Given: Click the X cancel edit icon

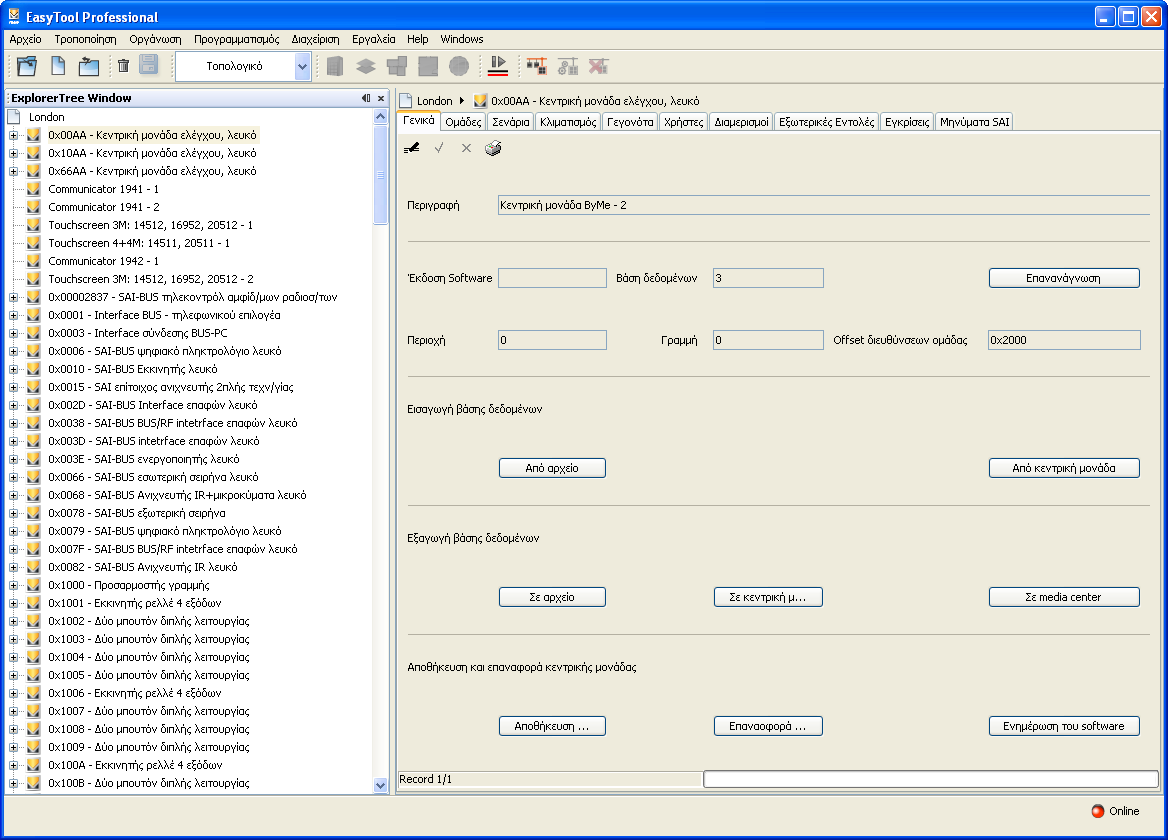Looking at the screenshot, I should pyautogui.click(x=466, y=148).
